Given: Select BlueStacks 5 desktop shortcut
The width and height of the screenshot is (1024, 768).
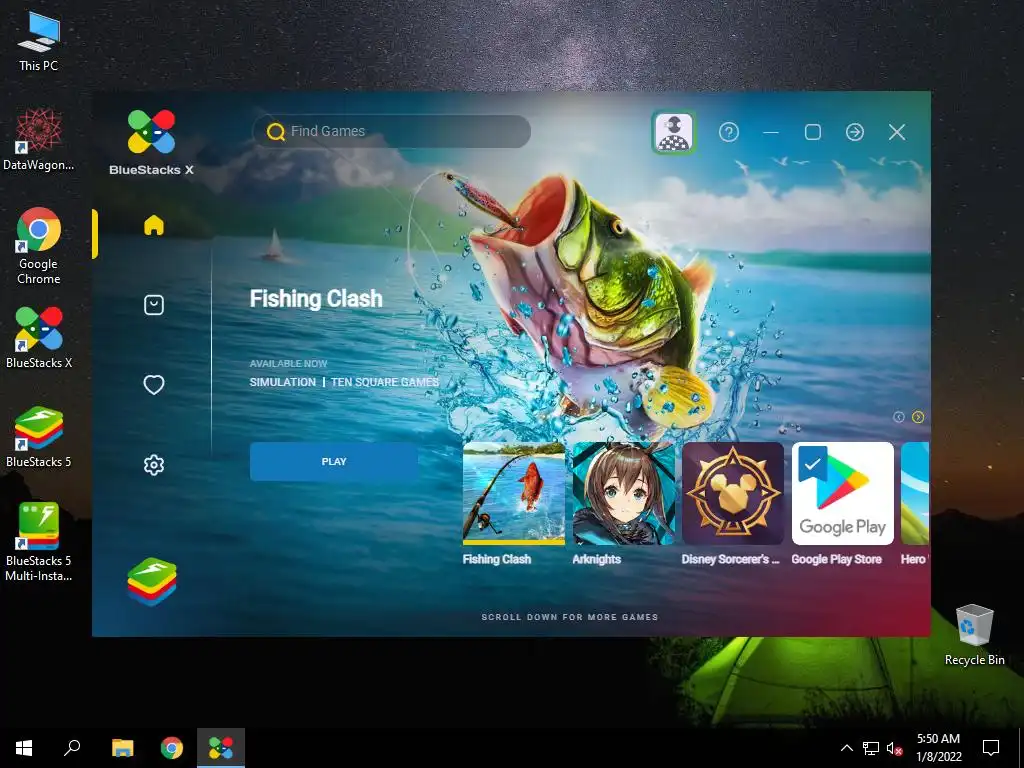Looking at the screenshot, I should click(39, 437).
